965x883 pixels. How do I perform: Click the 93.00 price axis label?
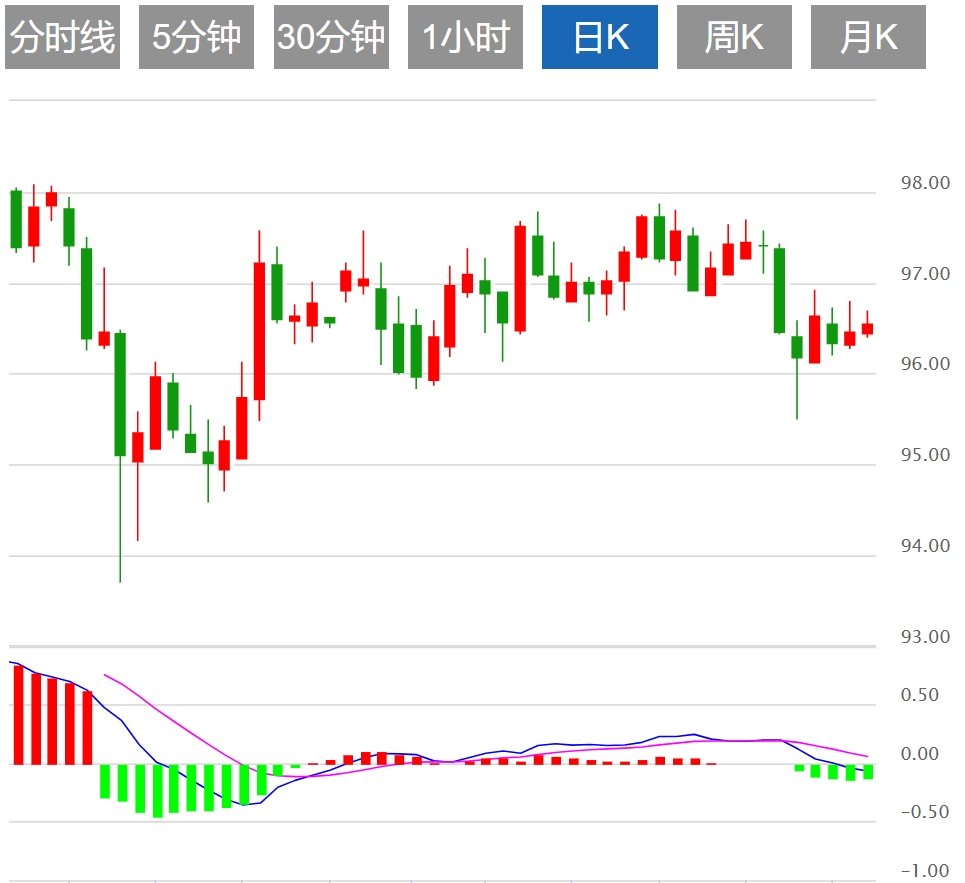coord(925,637)
